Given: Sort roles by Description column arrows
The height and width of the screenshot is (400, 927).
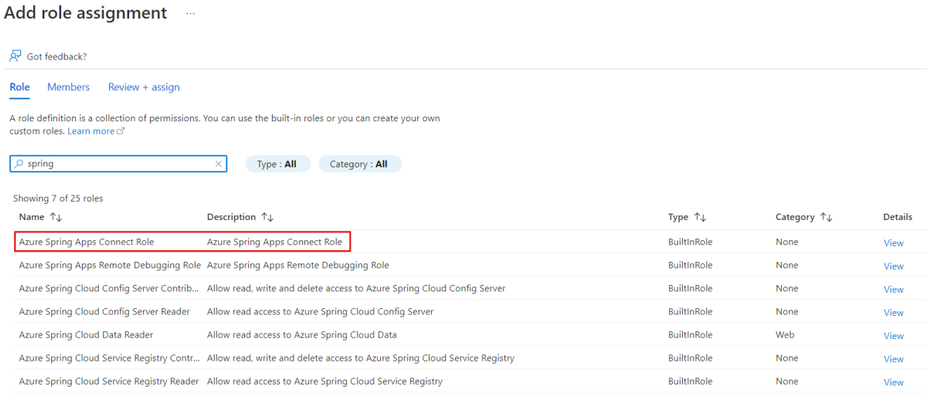Looking at the screenshot, I should (267, 217).
